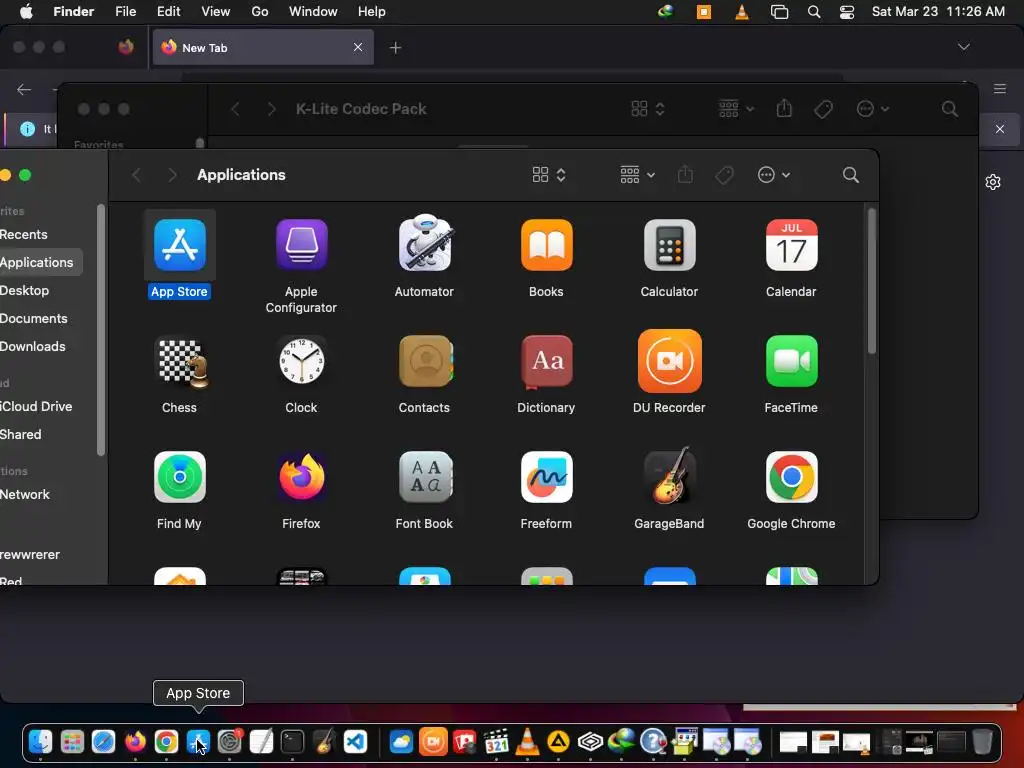This screenshot has height=768, width=1024.
Task: Open search in the Applications window
Action: click(850, 174)
